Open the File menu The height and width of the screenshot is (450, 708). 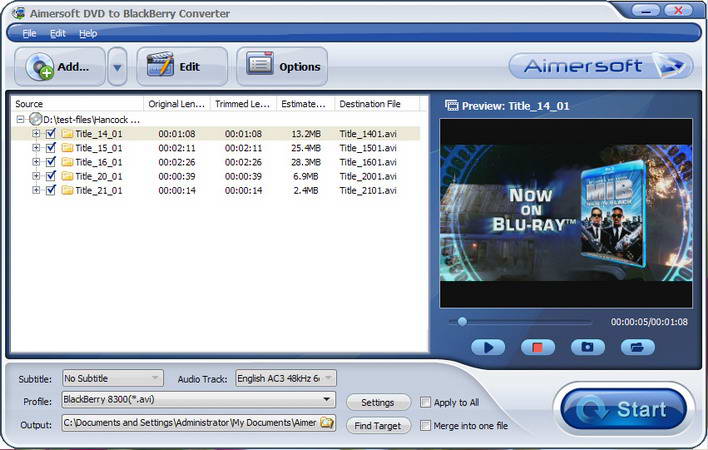pyautogui.click(x=29, y=33)
